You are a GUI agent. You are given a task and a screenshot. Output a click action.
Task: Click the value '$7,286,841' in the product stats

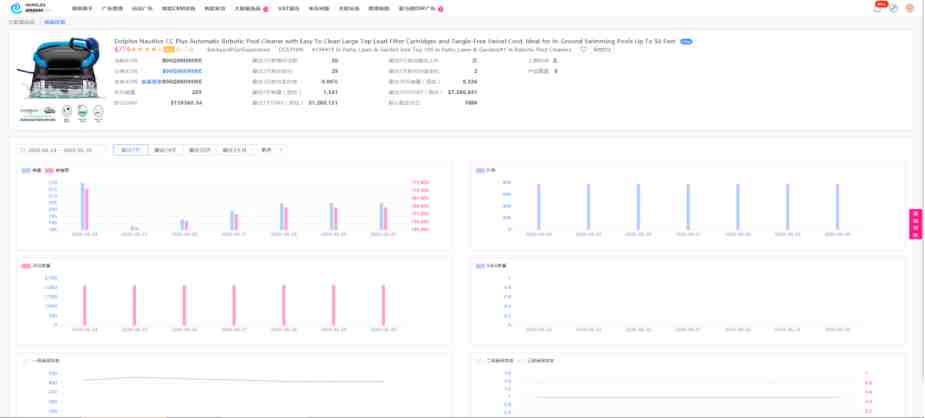coord(462,92)
